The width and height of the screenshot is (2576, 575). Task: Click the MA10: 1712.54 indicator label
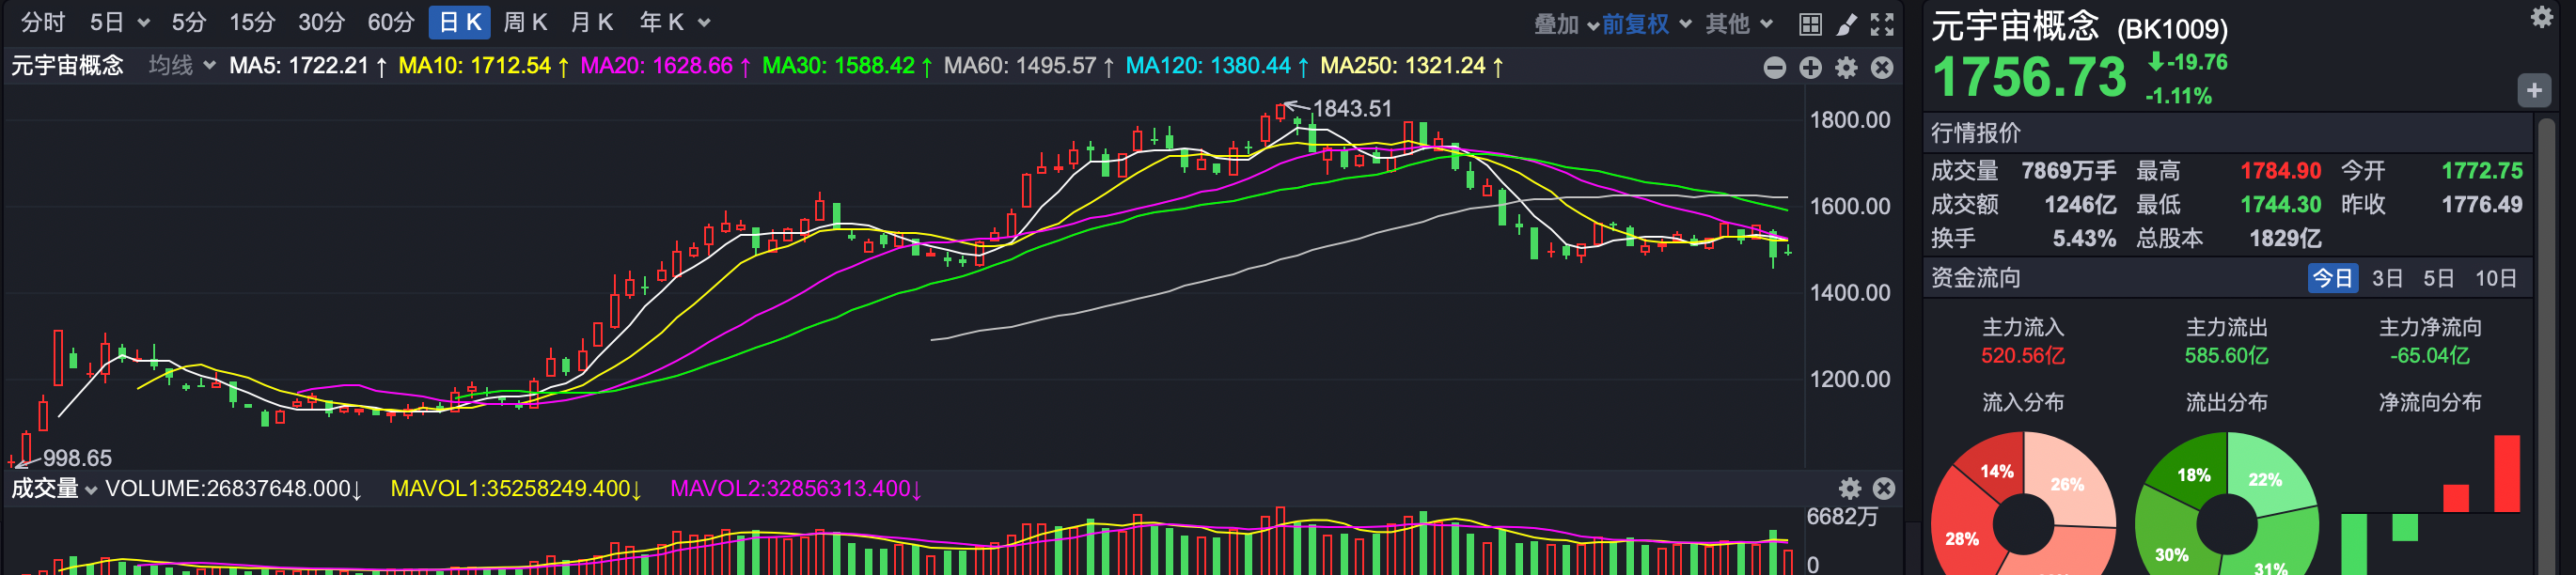484,66
